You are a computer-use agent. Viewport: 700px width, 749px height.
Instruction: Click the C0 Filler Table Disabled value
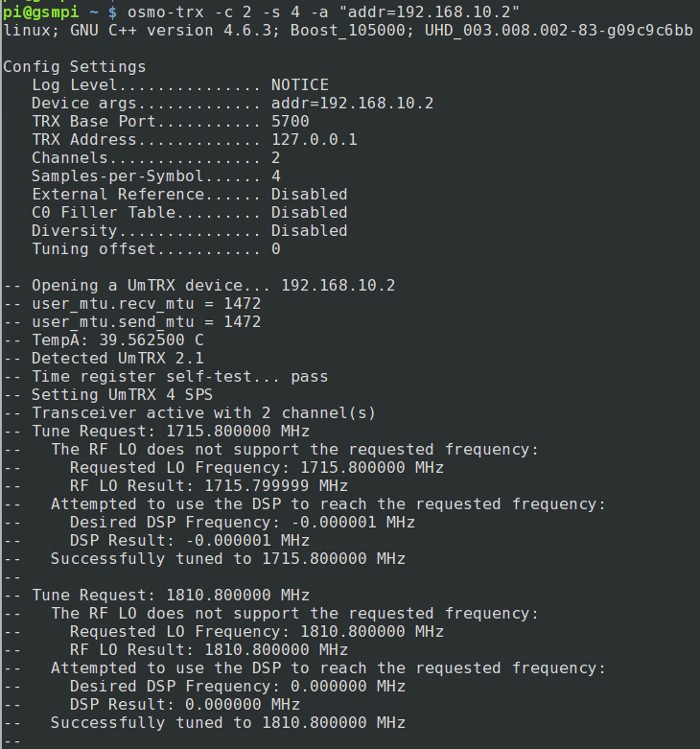coord(309,212)
